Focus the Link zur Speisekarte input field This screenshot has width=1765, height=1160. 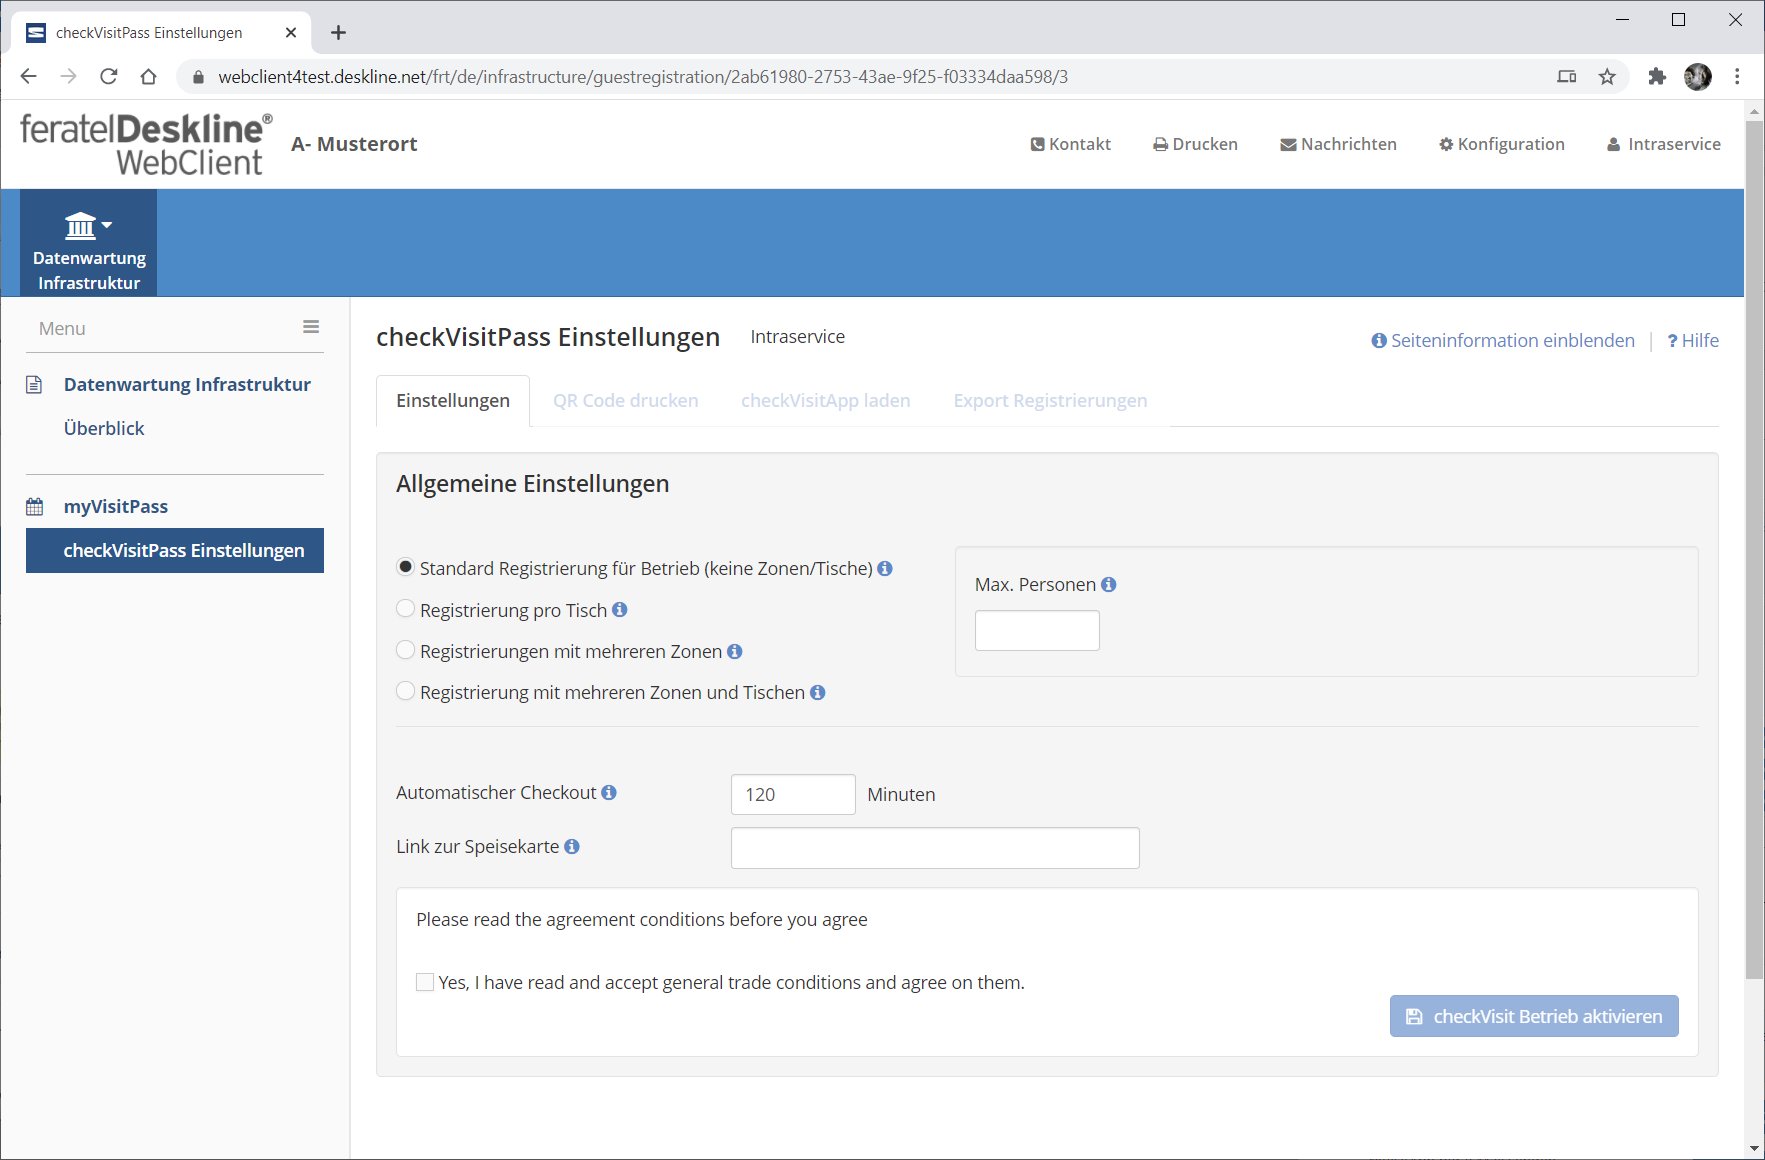934,848
